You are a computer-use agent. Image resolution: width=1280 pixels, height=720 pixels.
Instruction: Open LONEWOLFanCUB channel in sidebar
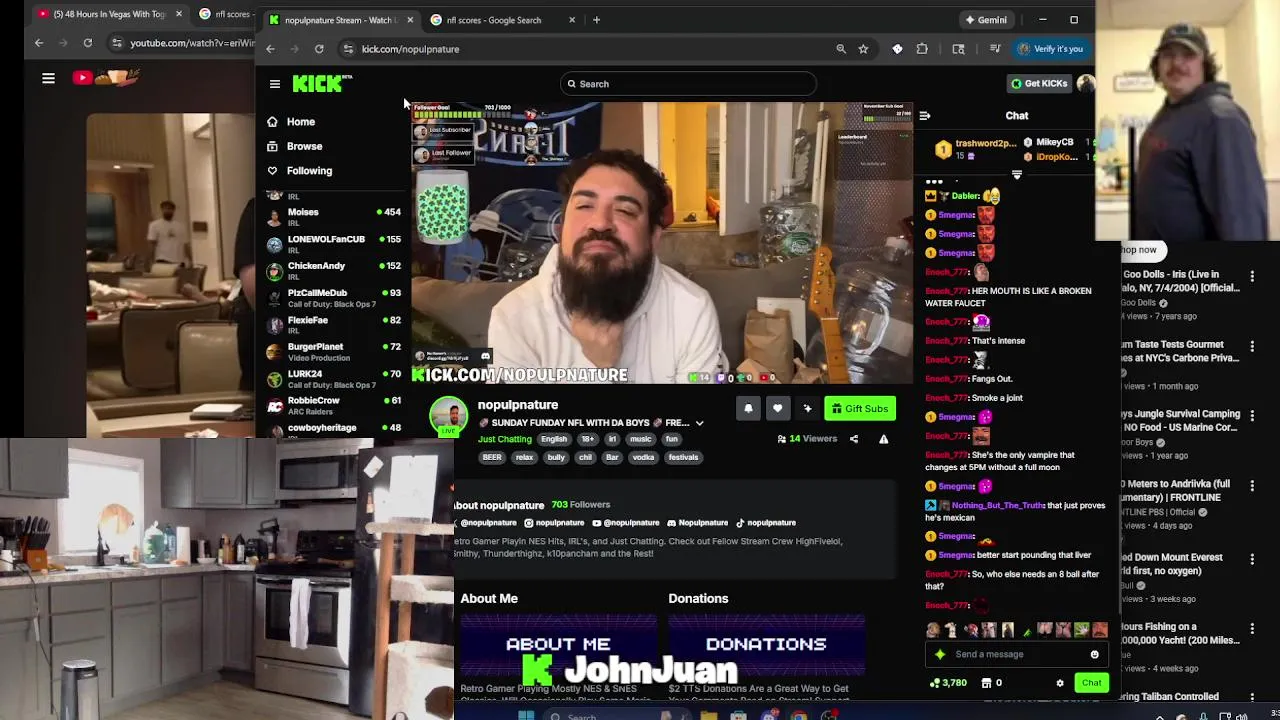coord(333,244)
